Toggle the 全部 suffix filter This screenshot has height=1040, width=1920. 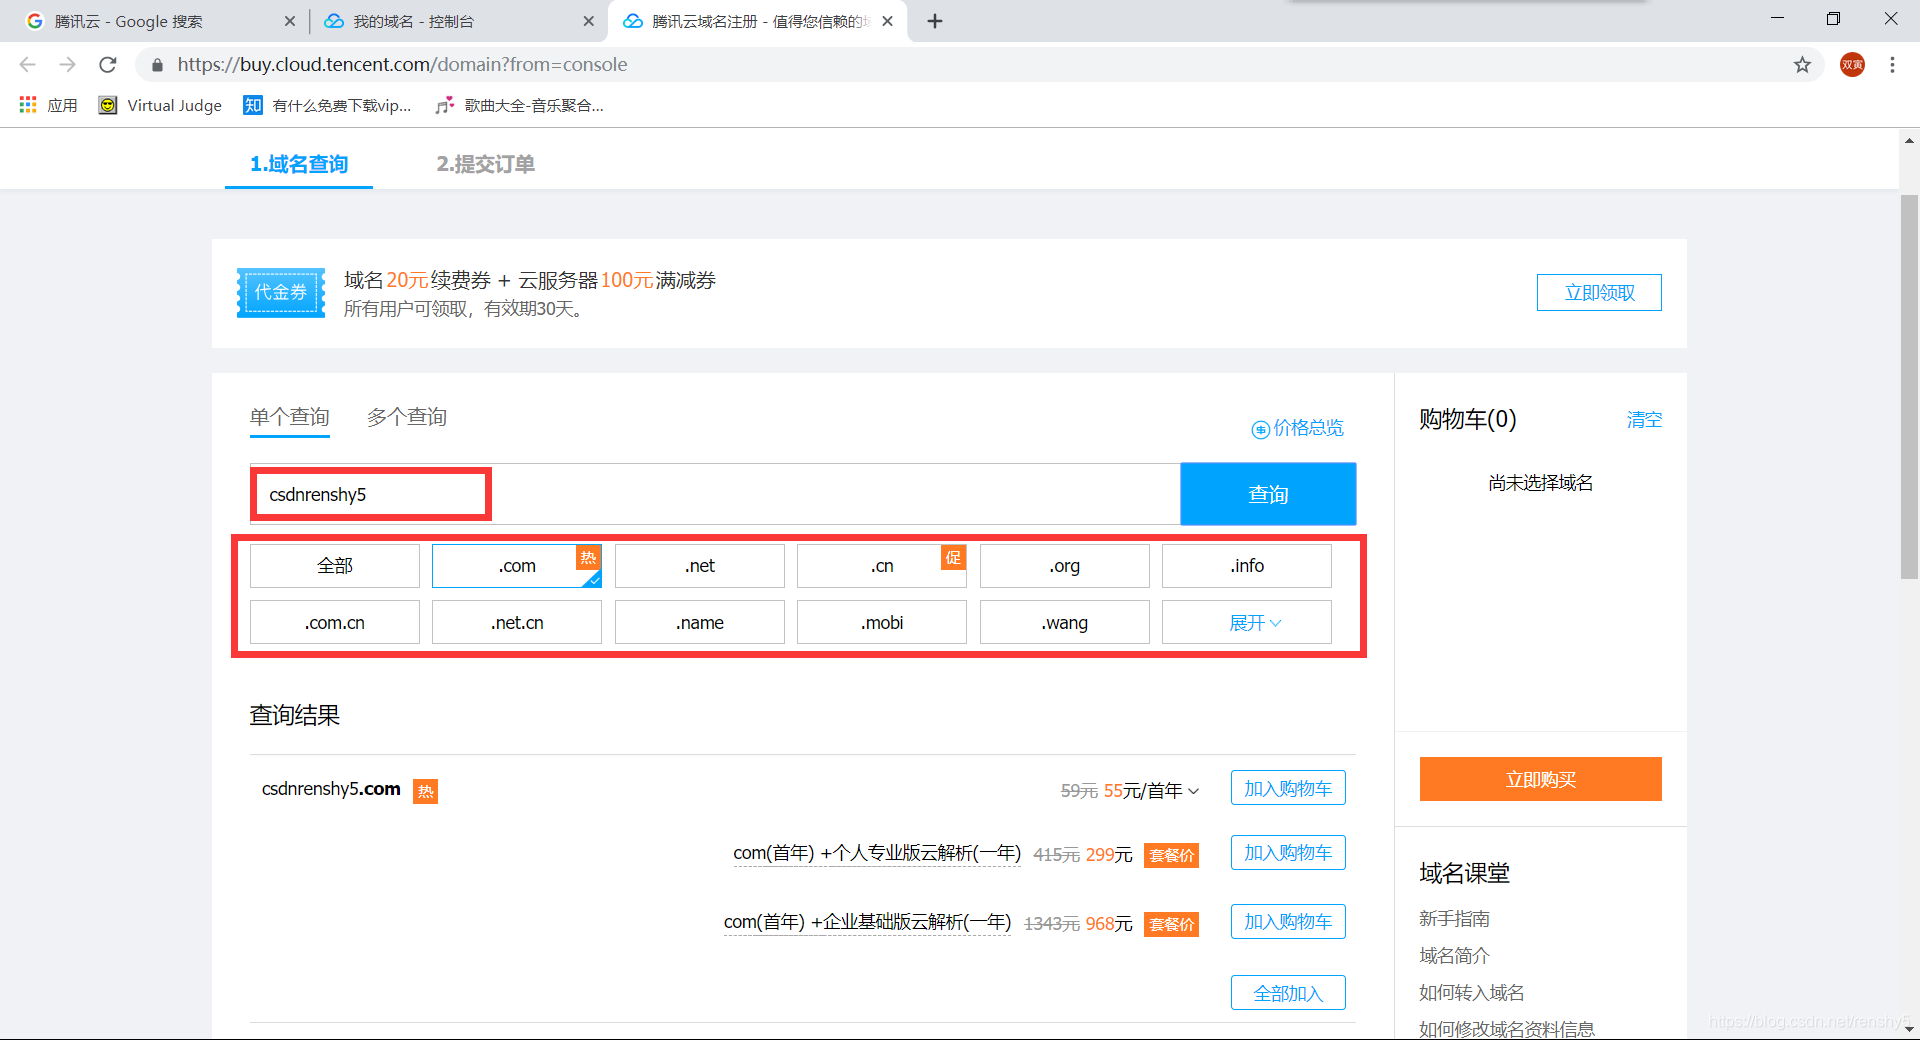pos(335,566)
